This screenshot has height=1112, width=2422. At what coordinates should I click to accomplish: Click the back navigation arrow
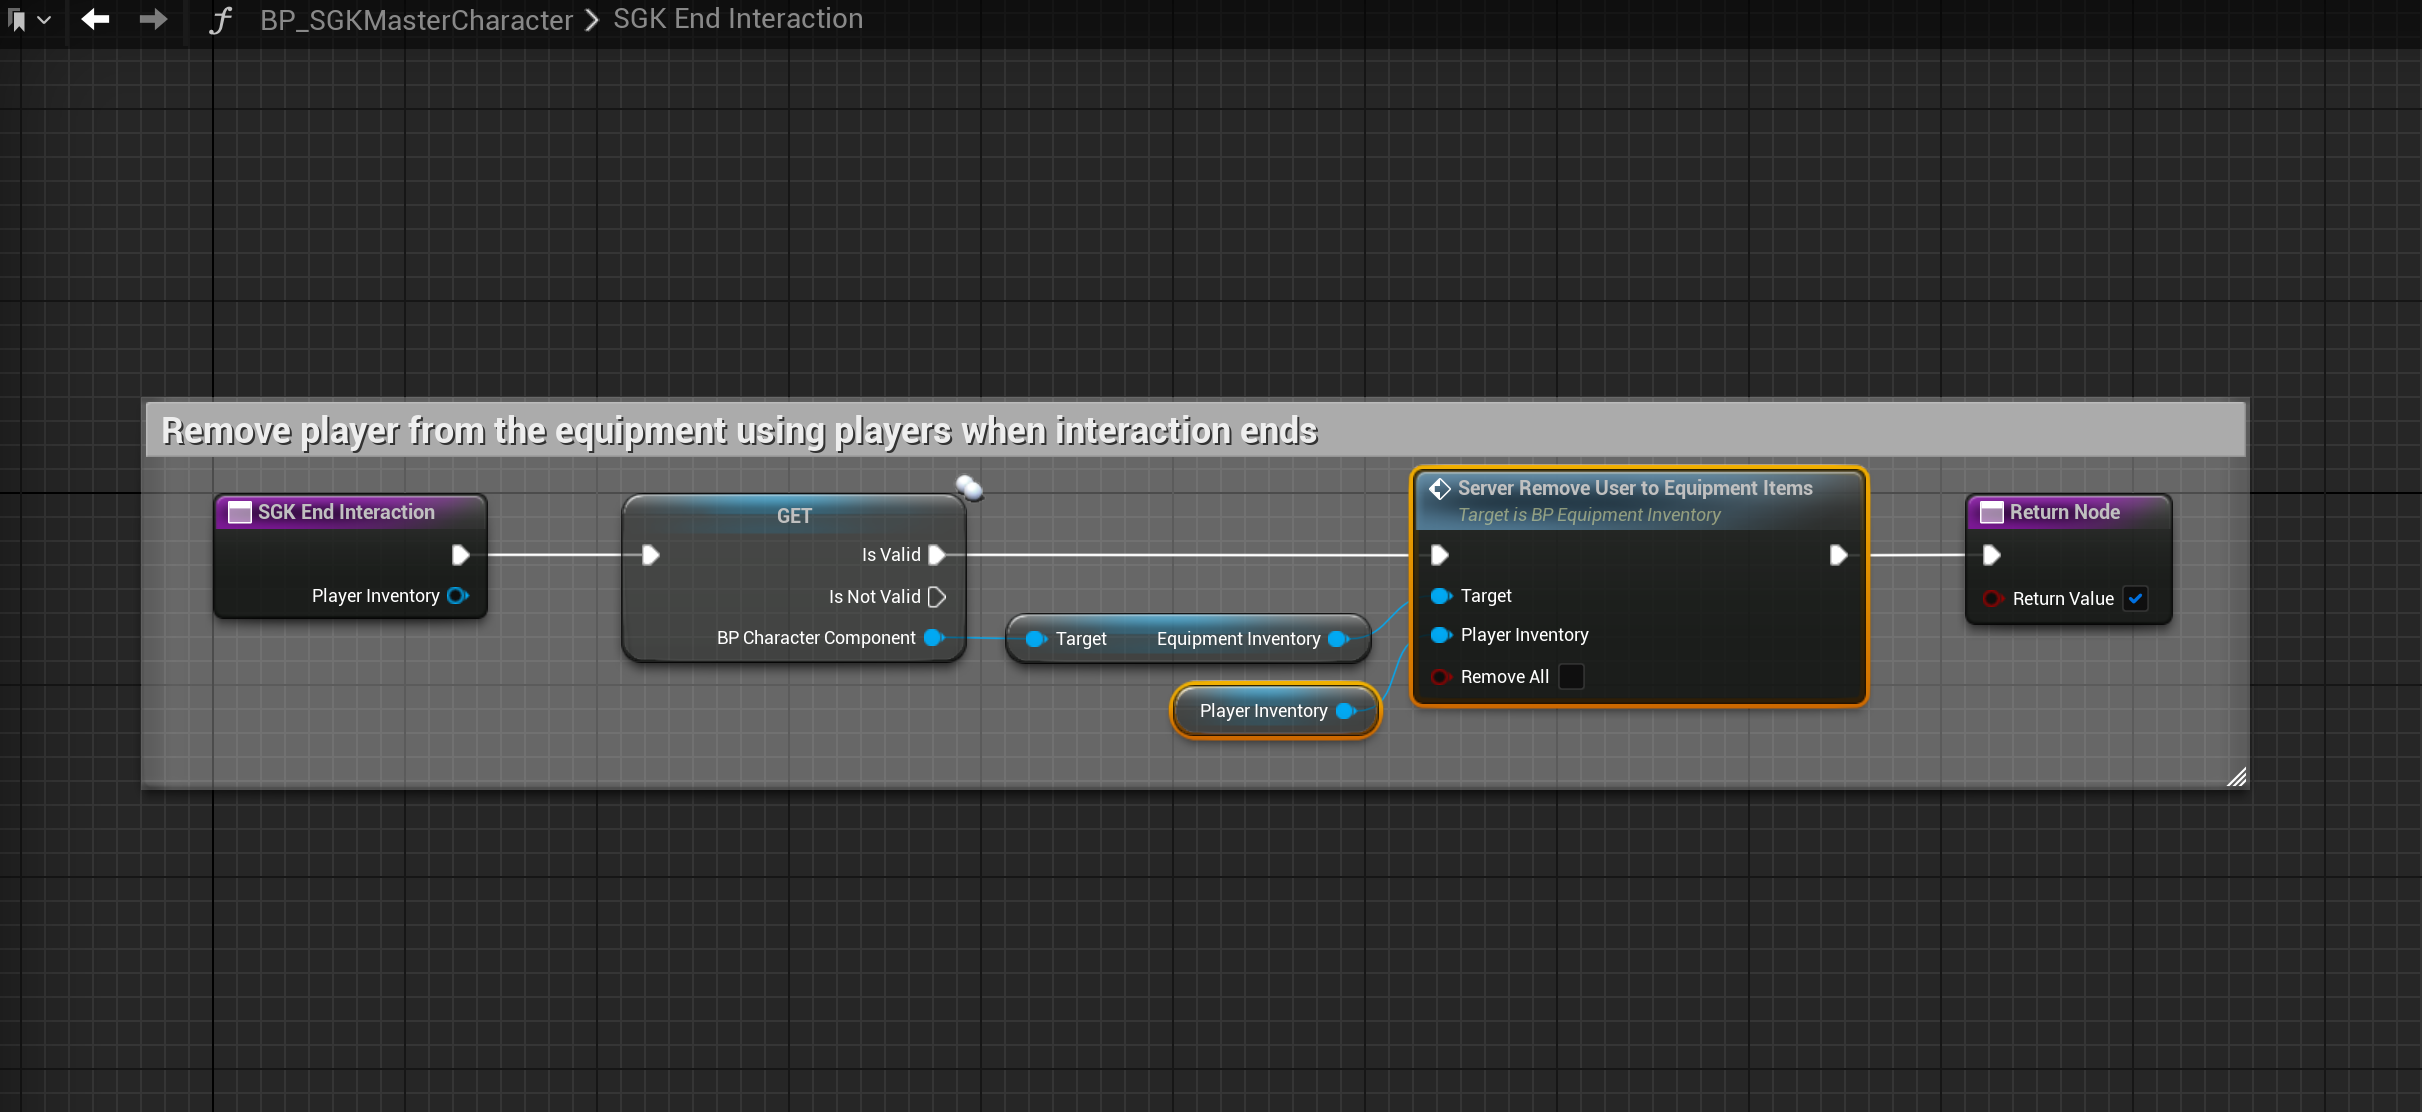[95, 19]
